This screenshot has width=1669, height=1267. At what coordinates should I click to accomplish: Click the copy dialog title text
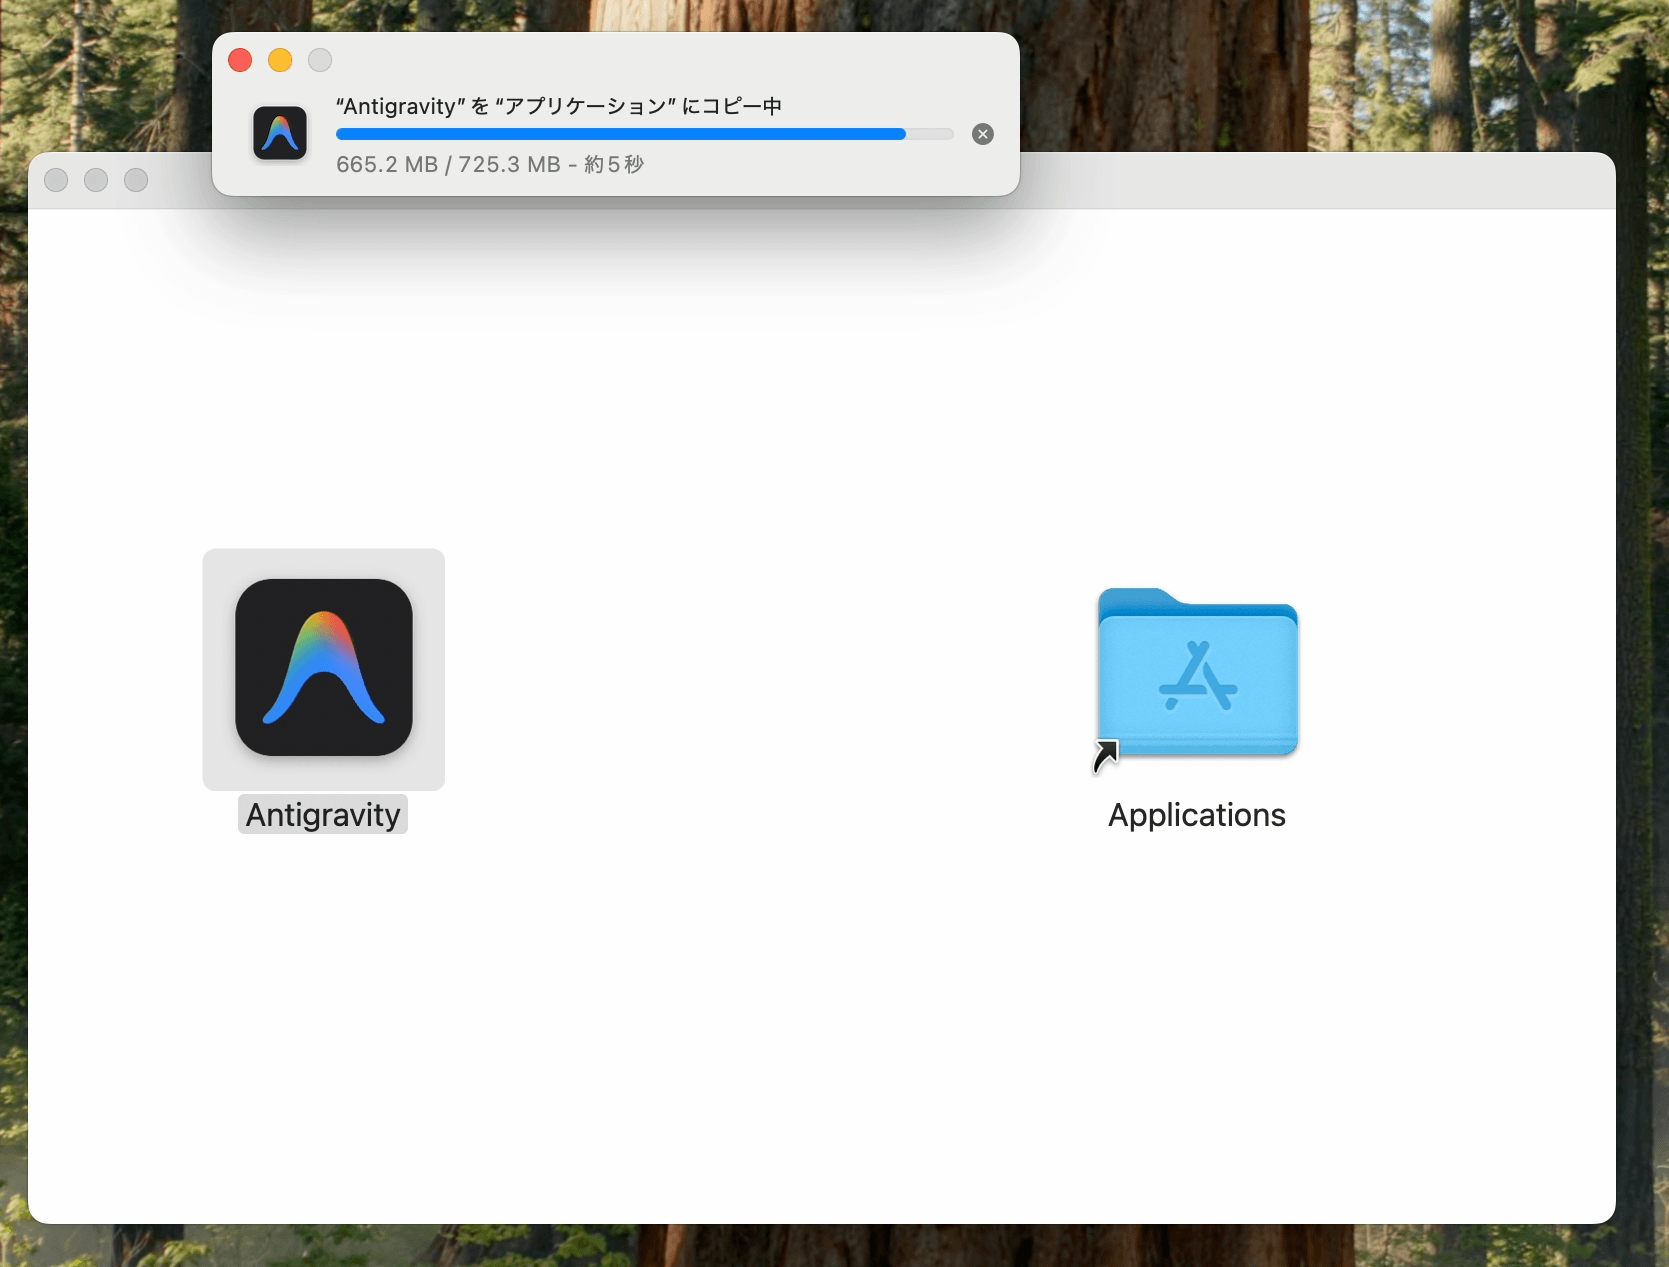[x=558, y=106]
